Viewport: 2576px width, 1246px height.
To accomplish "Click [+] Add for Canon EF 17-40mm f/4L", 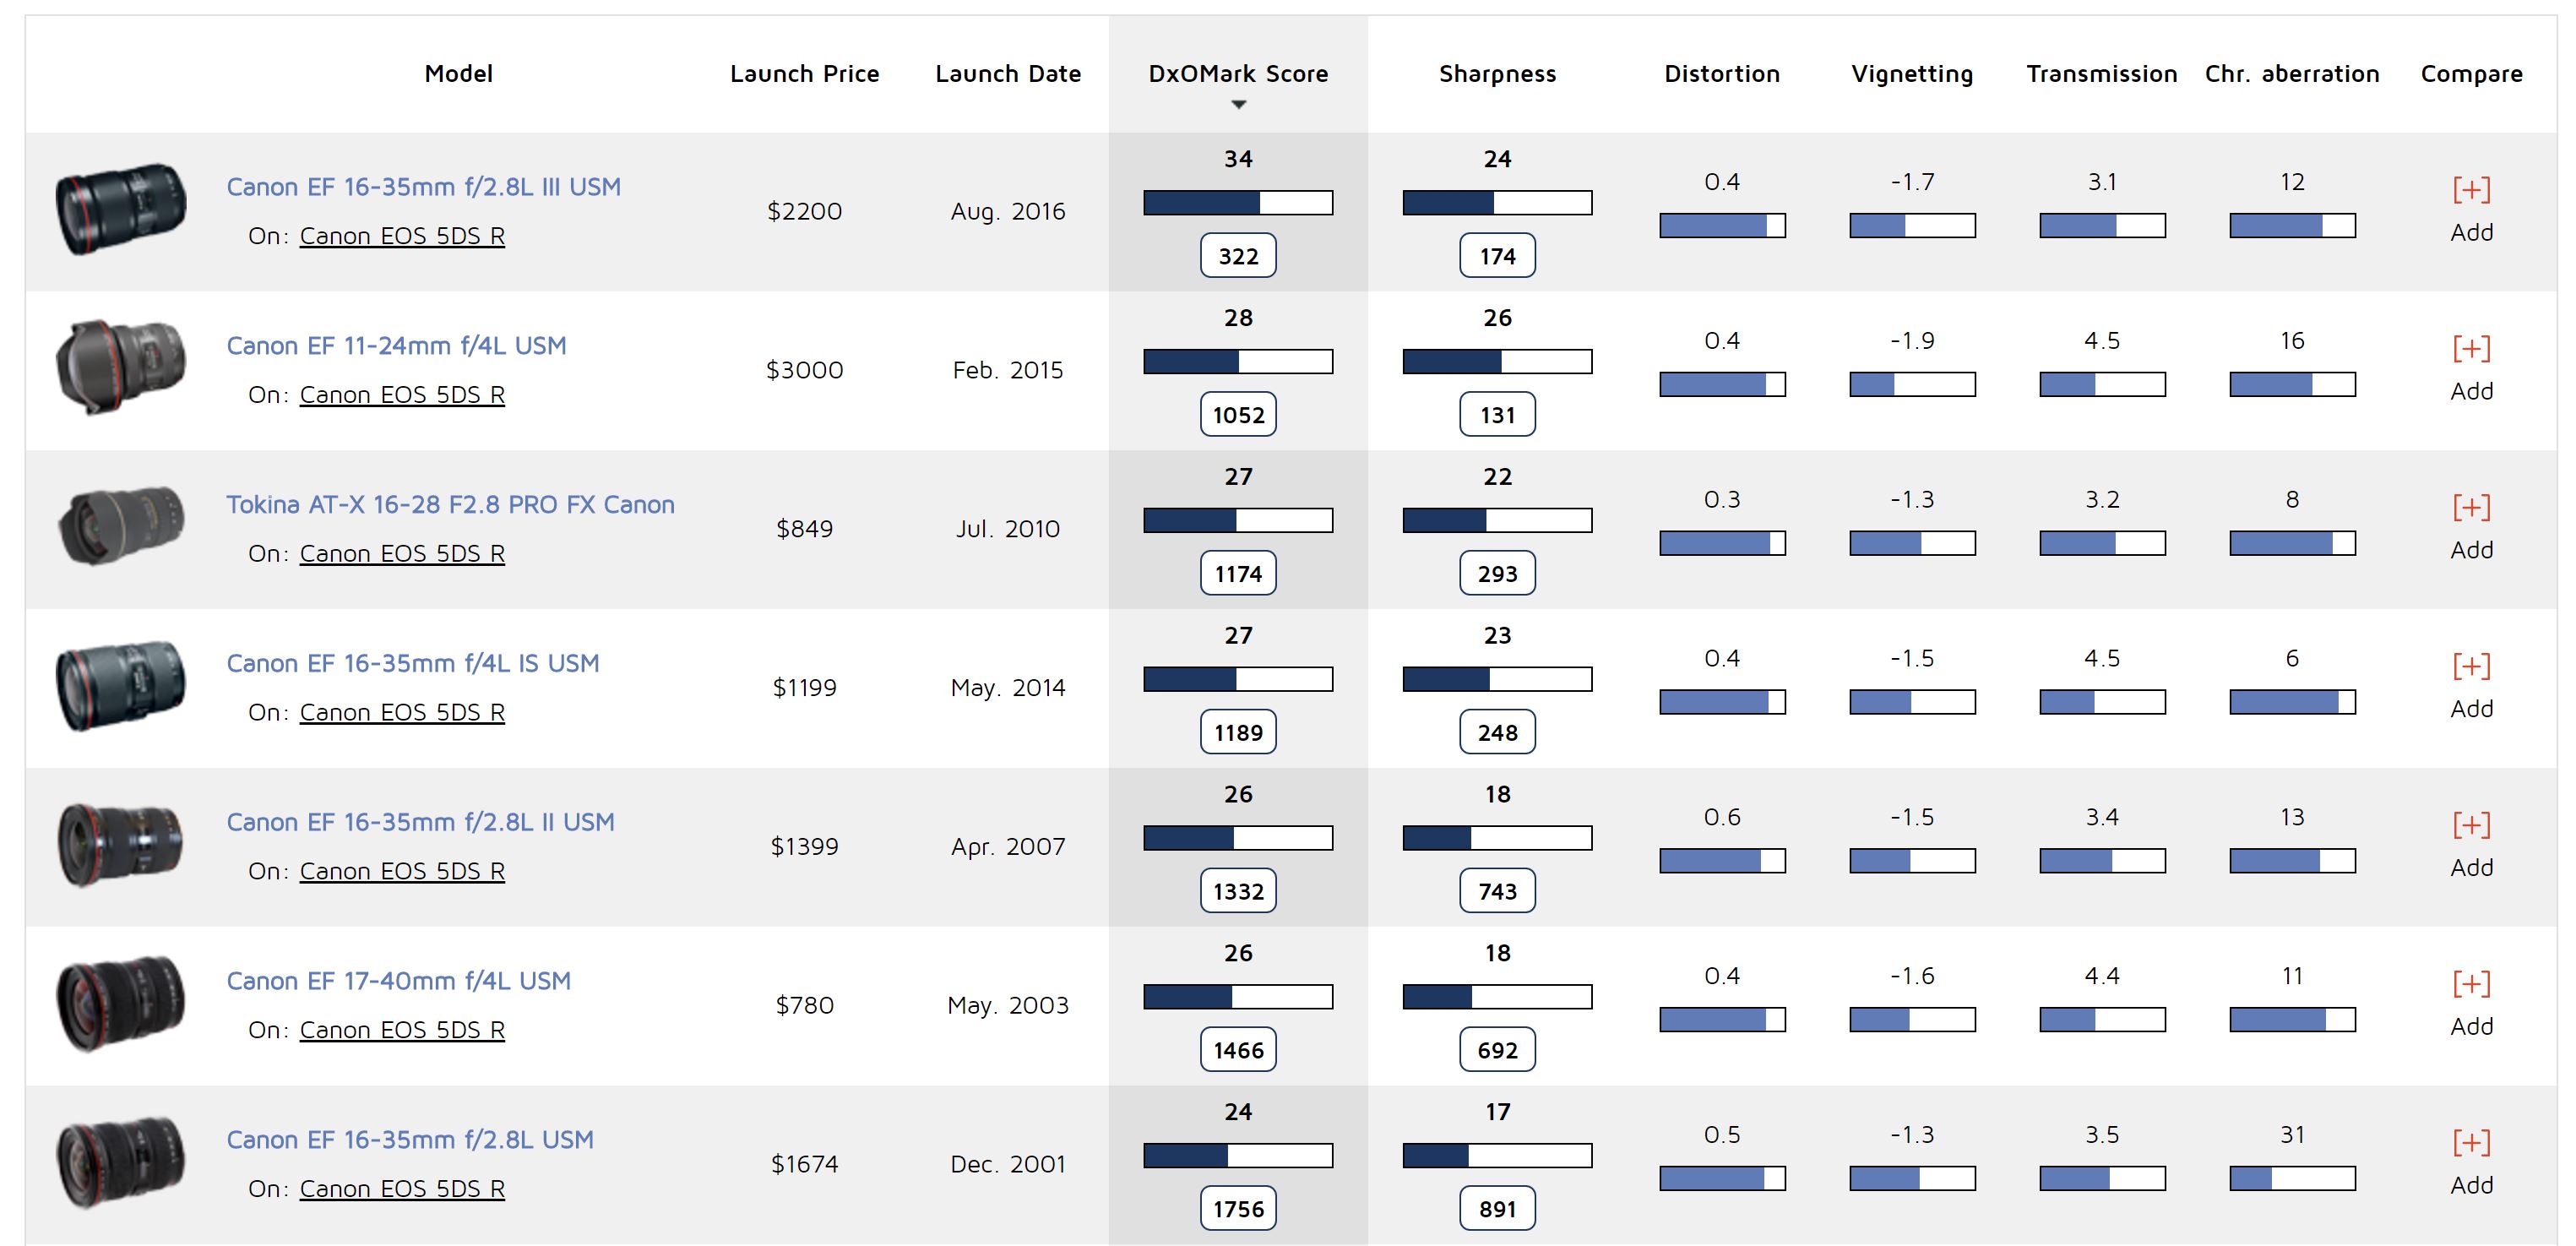I will coord(2470,984).
